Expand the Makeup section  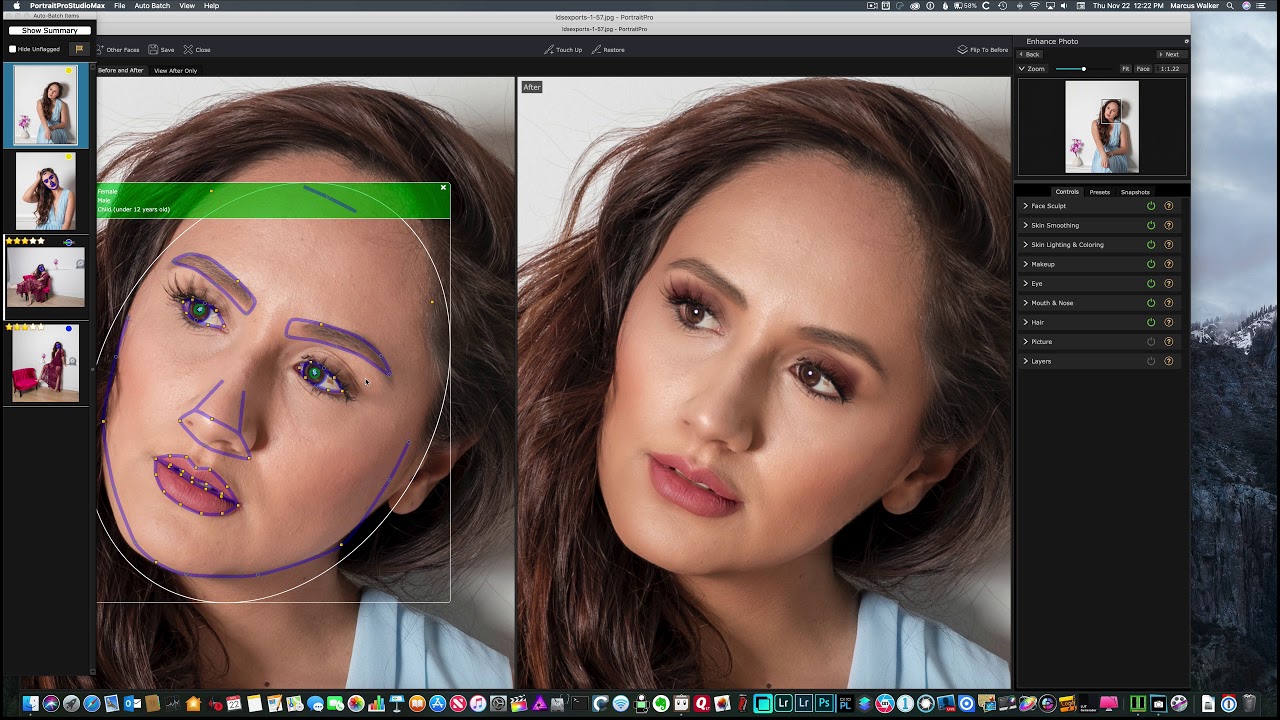[x=1026, y=264]
